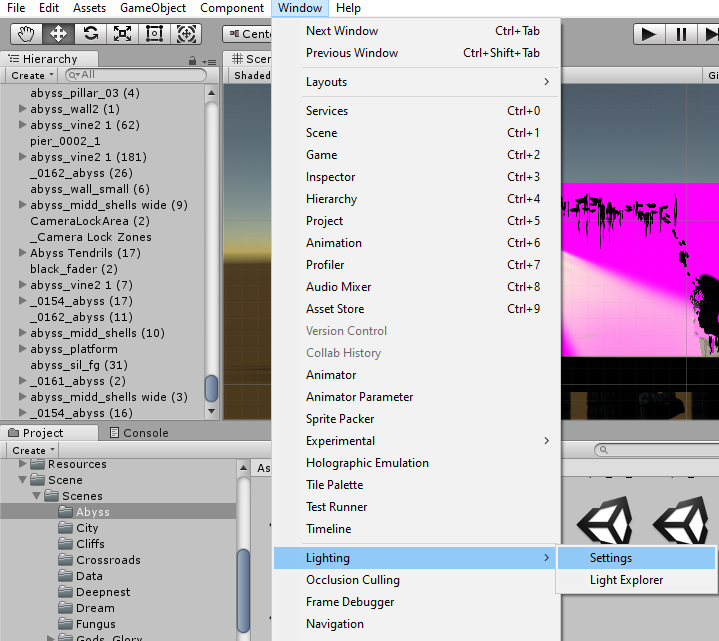
Task: Open the Layouts submenu
Action: [416, 82]
